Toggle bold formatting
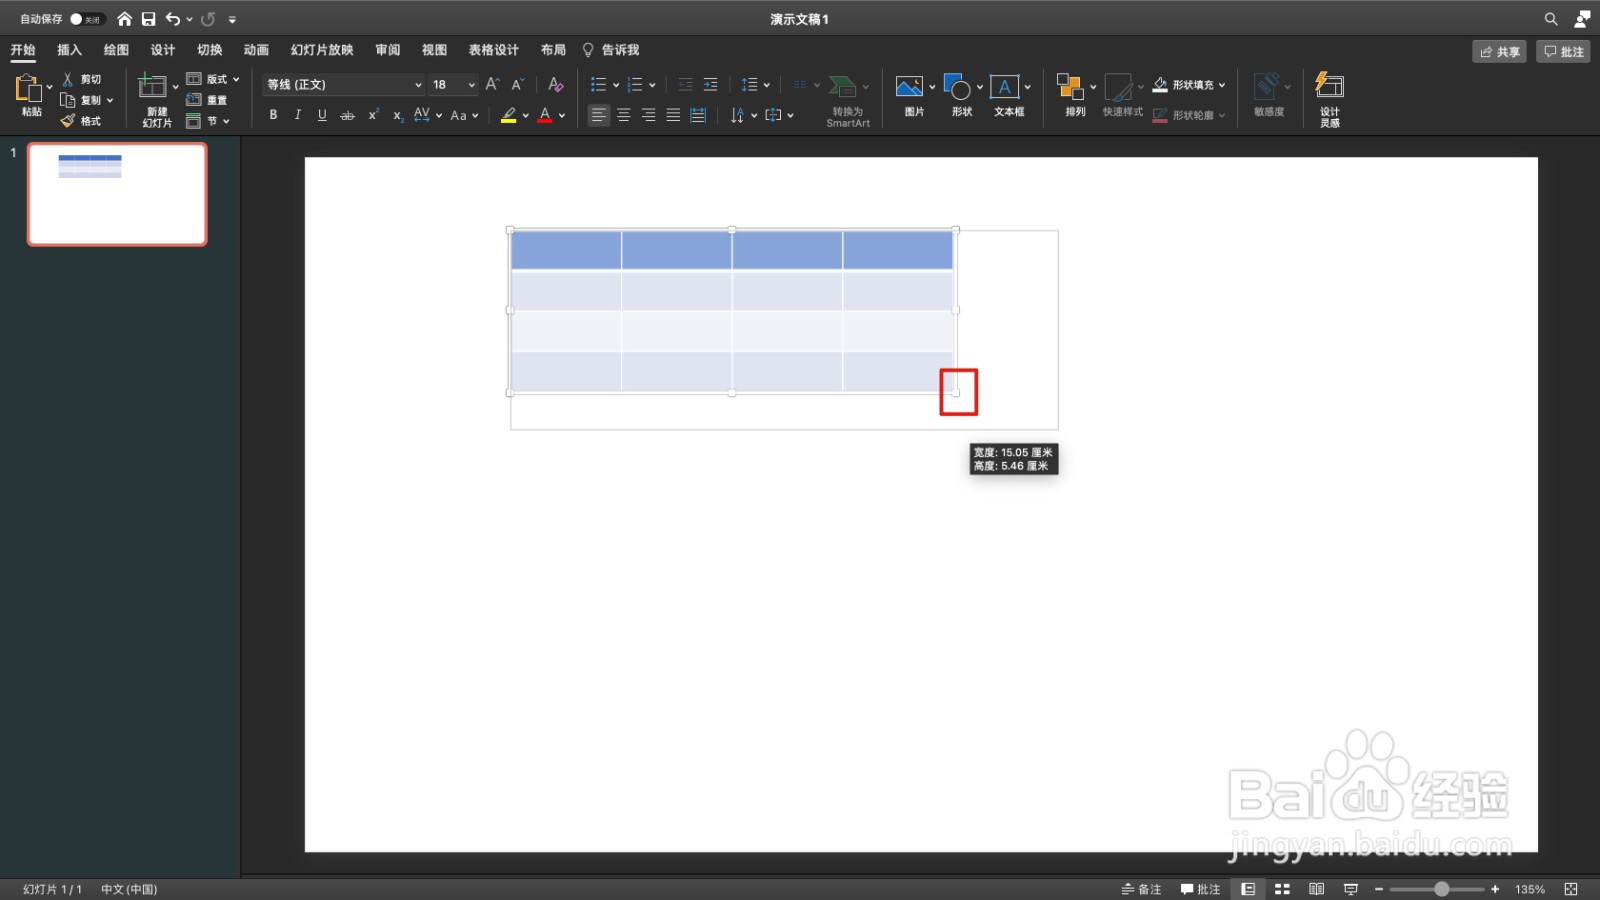Viewport: 1600px width, 900px height. tap(273, 115)
